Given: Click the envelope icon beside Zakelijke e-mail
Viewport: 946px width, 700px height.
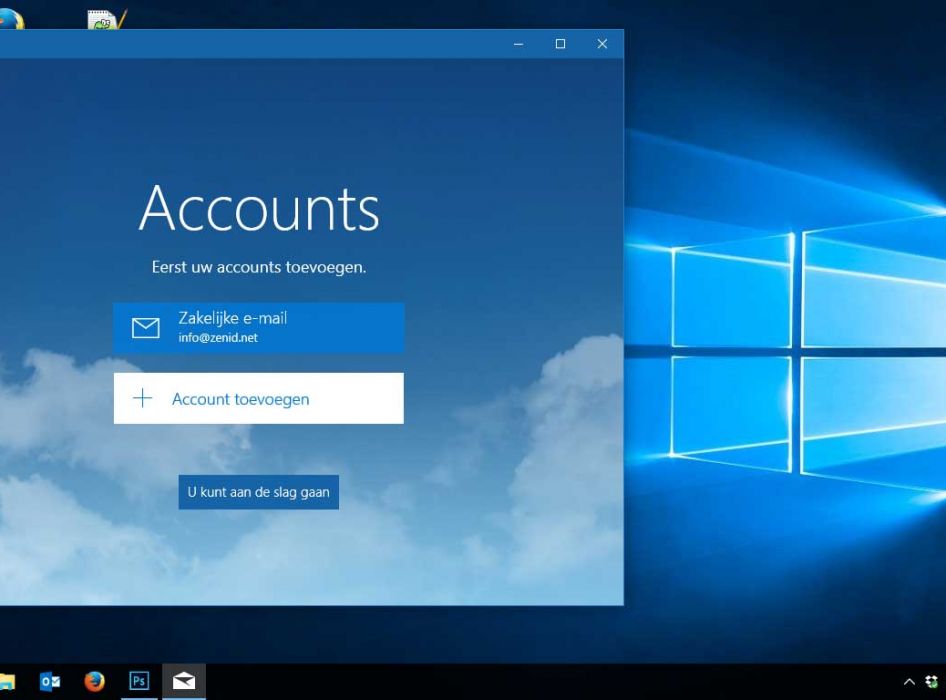Looking at the screenshot, I should (x=145, y=328).
